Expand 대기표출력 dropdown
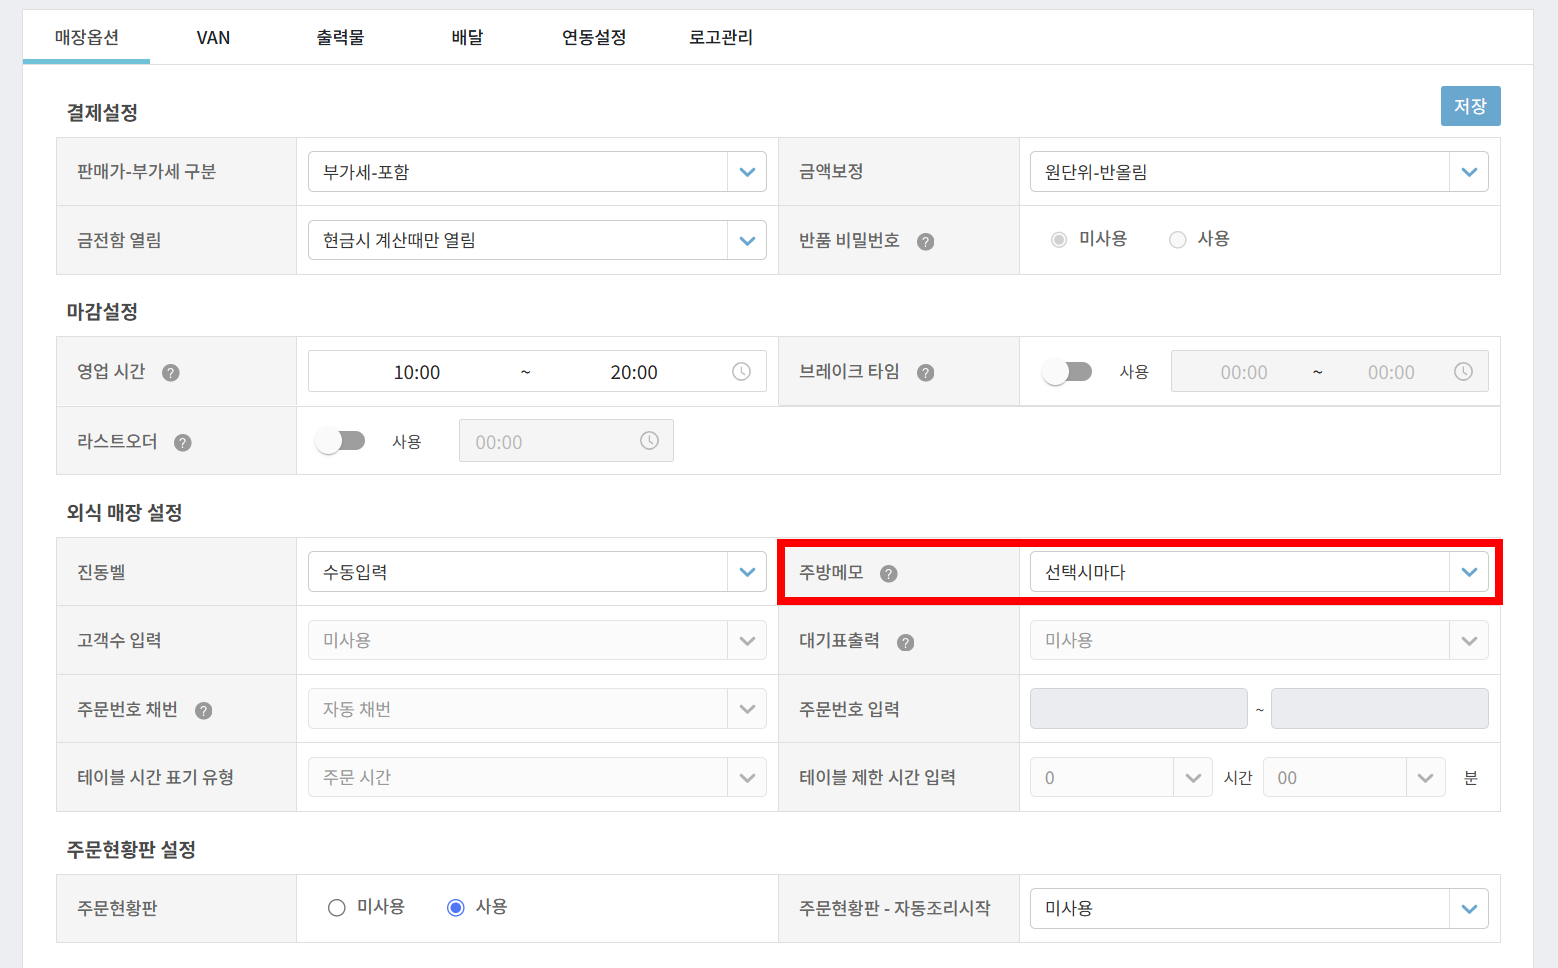Image resolution: width=1558 pixels, height=968 pixels. click(1259, 640)
